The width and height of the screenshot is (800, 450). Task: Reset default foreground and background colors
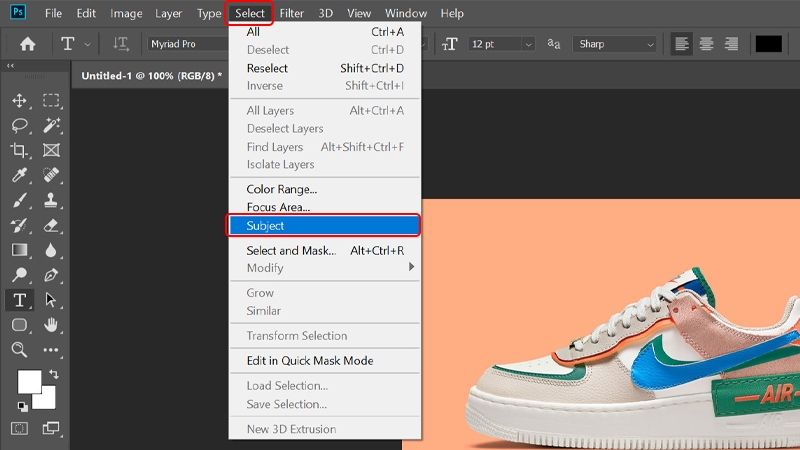(22, 407)
